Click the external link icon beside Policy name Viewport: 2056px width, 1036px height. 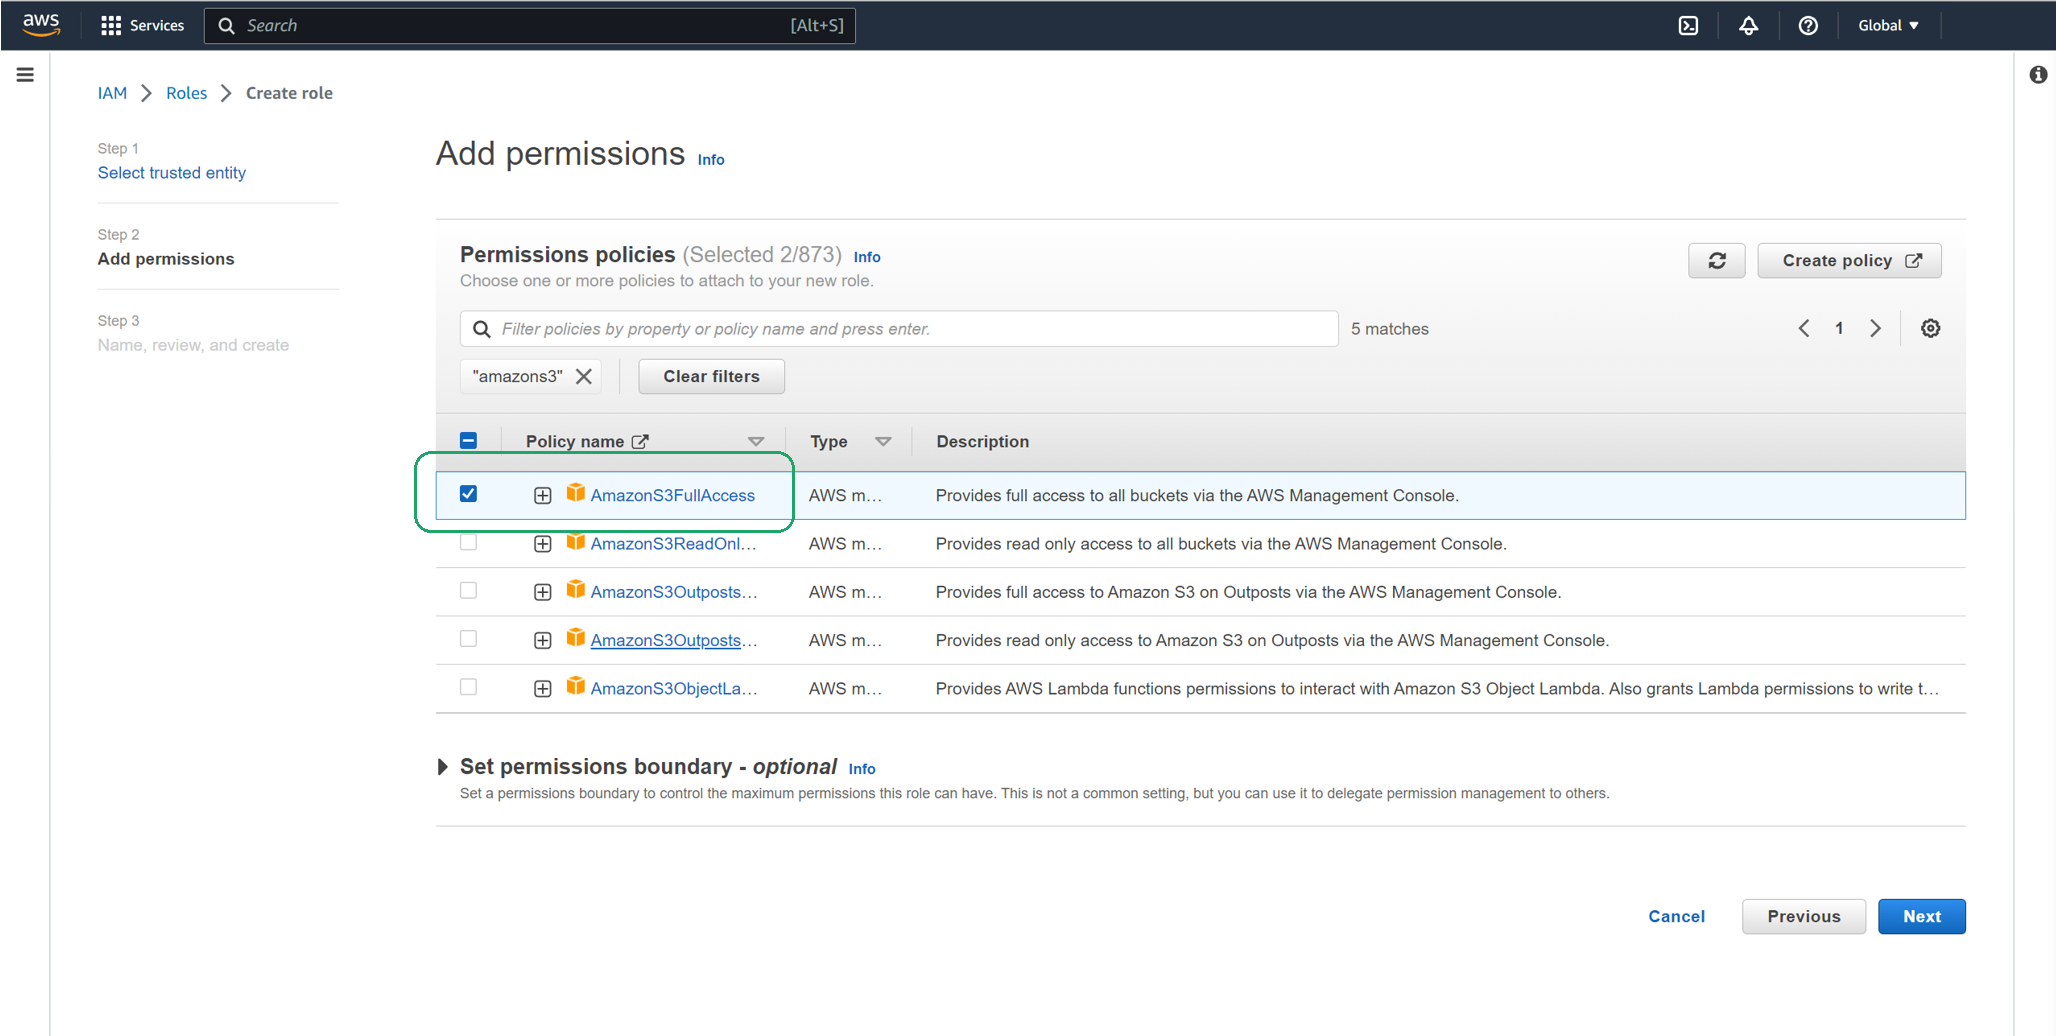(x=640, y=441)
